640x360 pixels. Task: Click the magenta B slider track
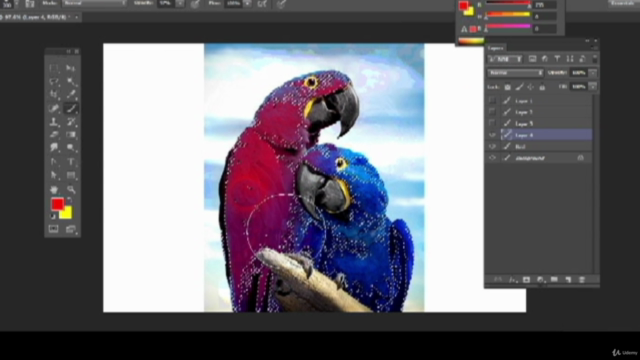[x=508, y=27]
